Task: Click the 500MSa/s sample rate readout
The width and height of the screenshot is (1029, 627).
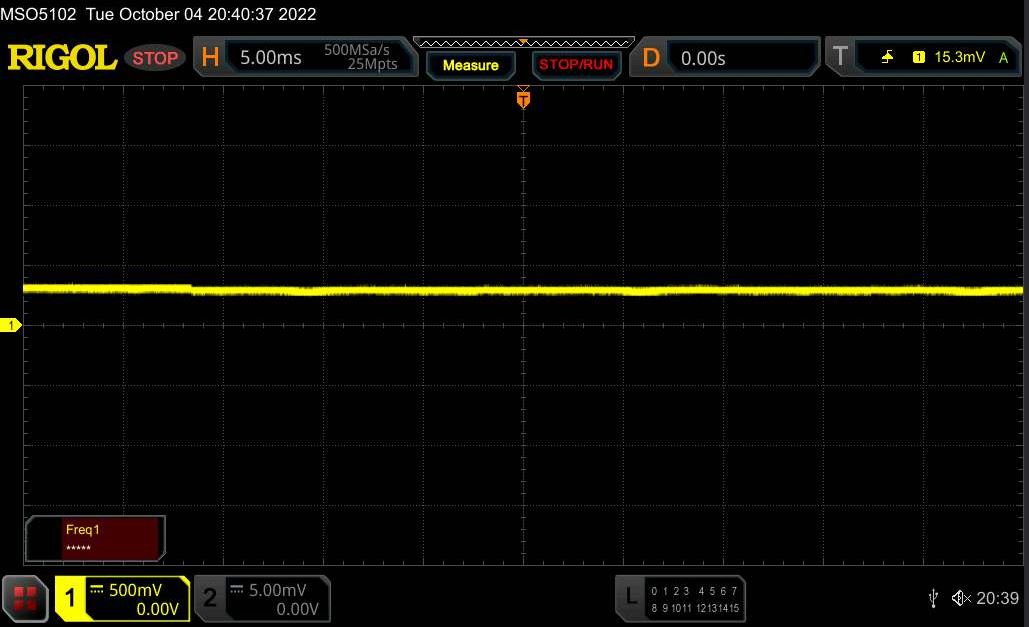Action: [357, 50]
